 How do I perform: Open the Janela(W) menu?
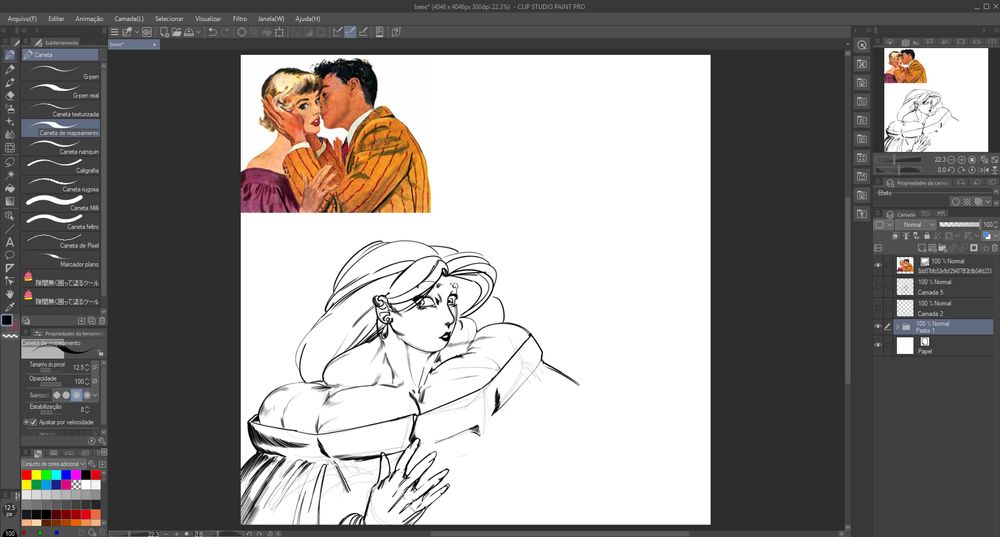271,18
